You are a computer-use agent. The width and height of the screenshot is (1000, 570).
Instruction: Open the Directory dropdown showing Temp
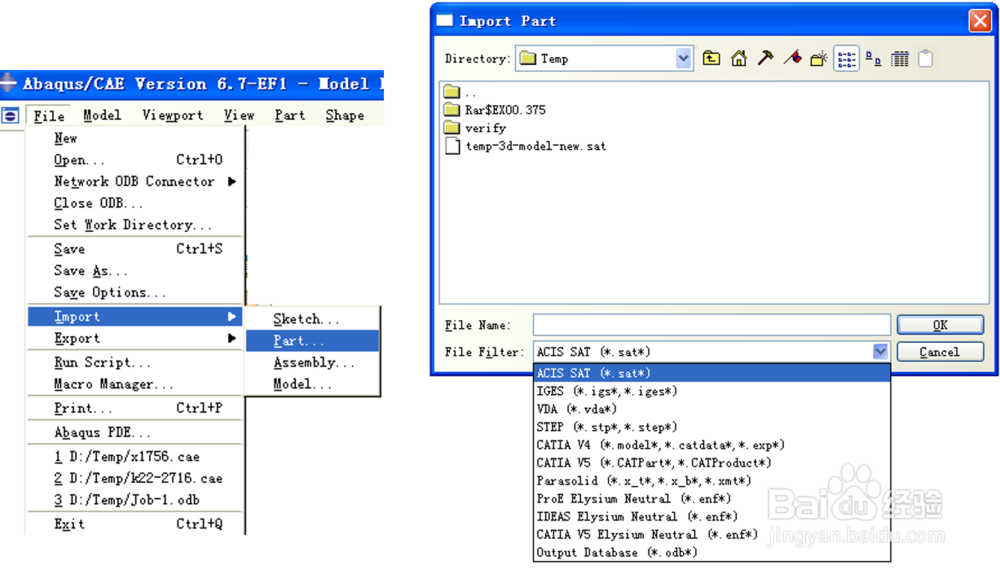(x=604, y=59)
